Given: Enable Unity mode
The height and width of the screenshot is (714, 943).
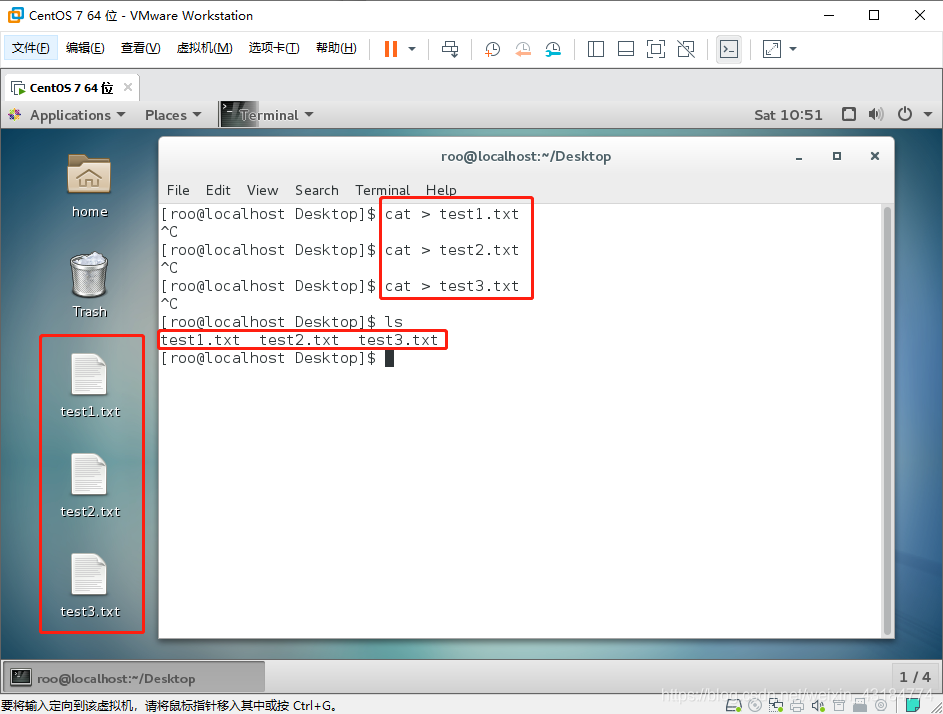Looking at the screenshot, I should (685, 48).
